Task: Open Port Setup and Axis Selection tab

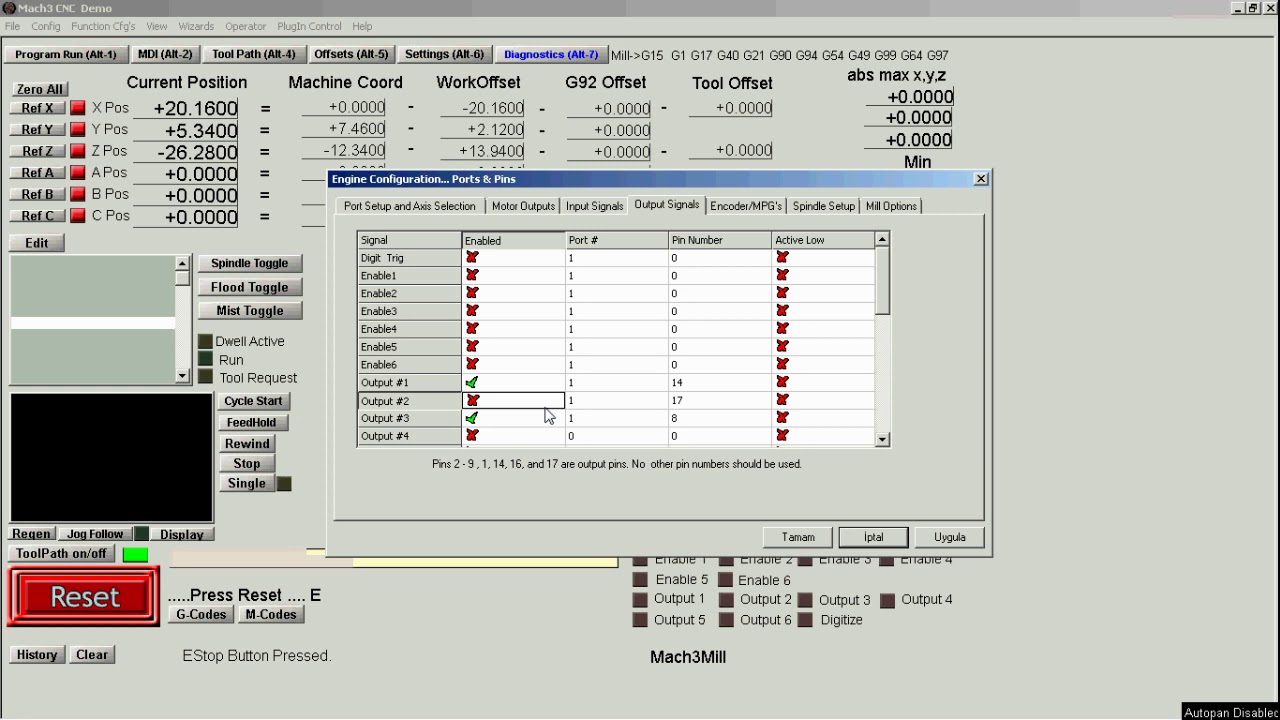Action: (x=410, y=206)
